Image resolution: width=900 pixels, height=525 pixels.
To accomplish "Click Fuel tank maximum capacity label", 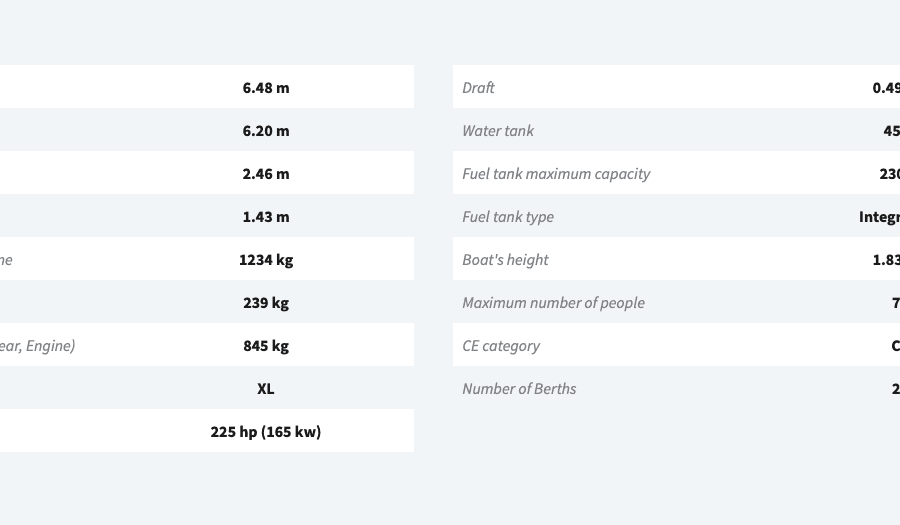I will tap(556, 174).
